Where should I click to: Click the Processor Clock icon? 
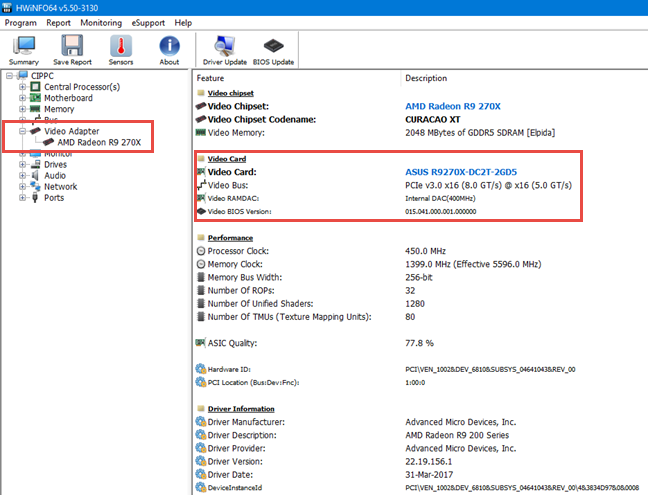click(201, 251)
